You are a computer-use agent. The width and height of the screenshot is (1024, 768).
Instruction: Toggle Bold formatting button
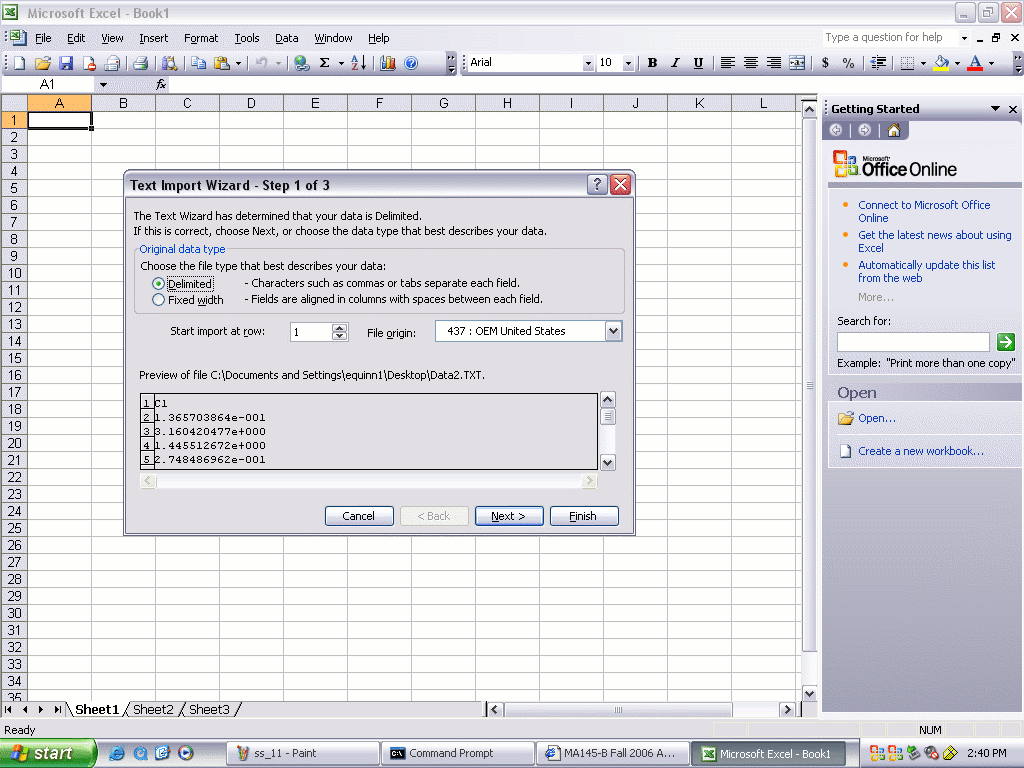click(x=652, y=63)
